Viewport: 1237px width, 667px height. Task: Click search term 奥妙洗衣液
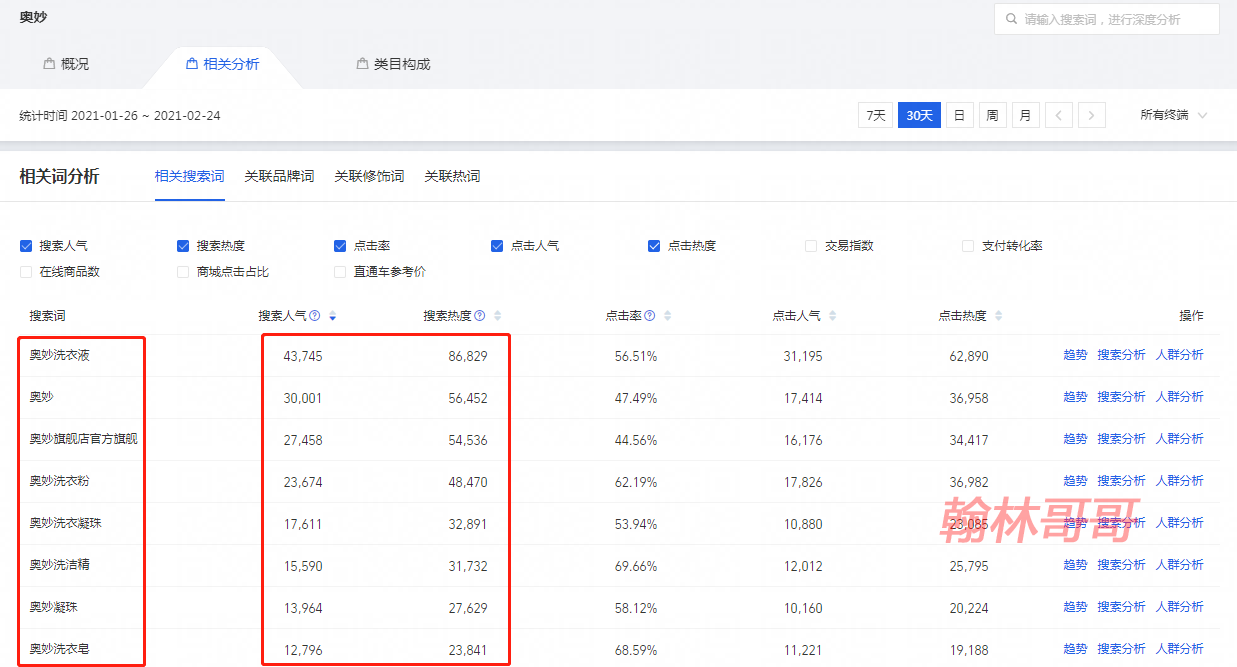coord(59,355)
